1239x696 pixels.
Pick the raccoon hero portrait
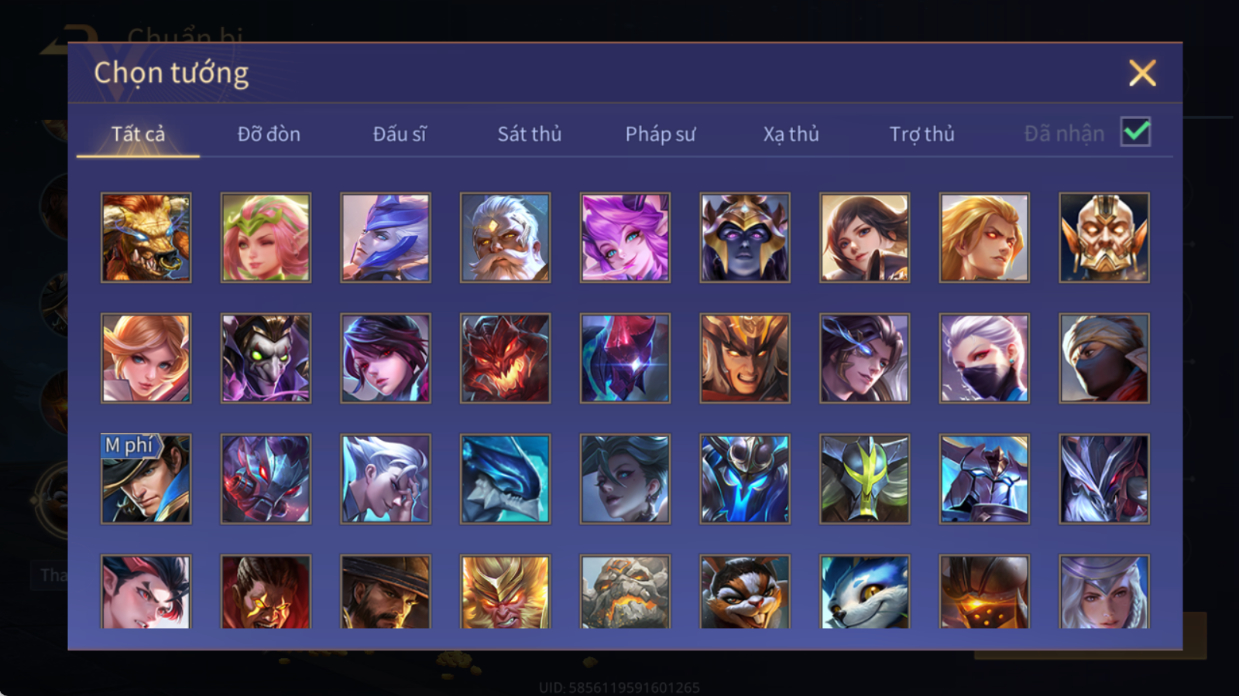[x=745, y=592]
